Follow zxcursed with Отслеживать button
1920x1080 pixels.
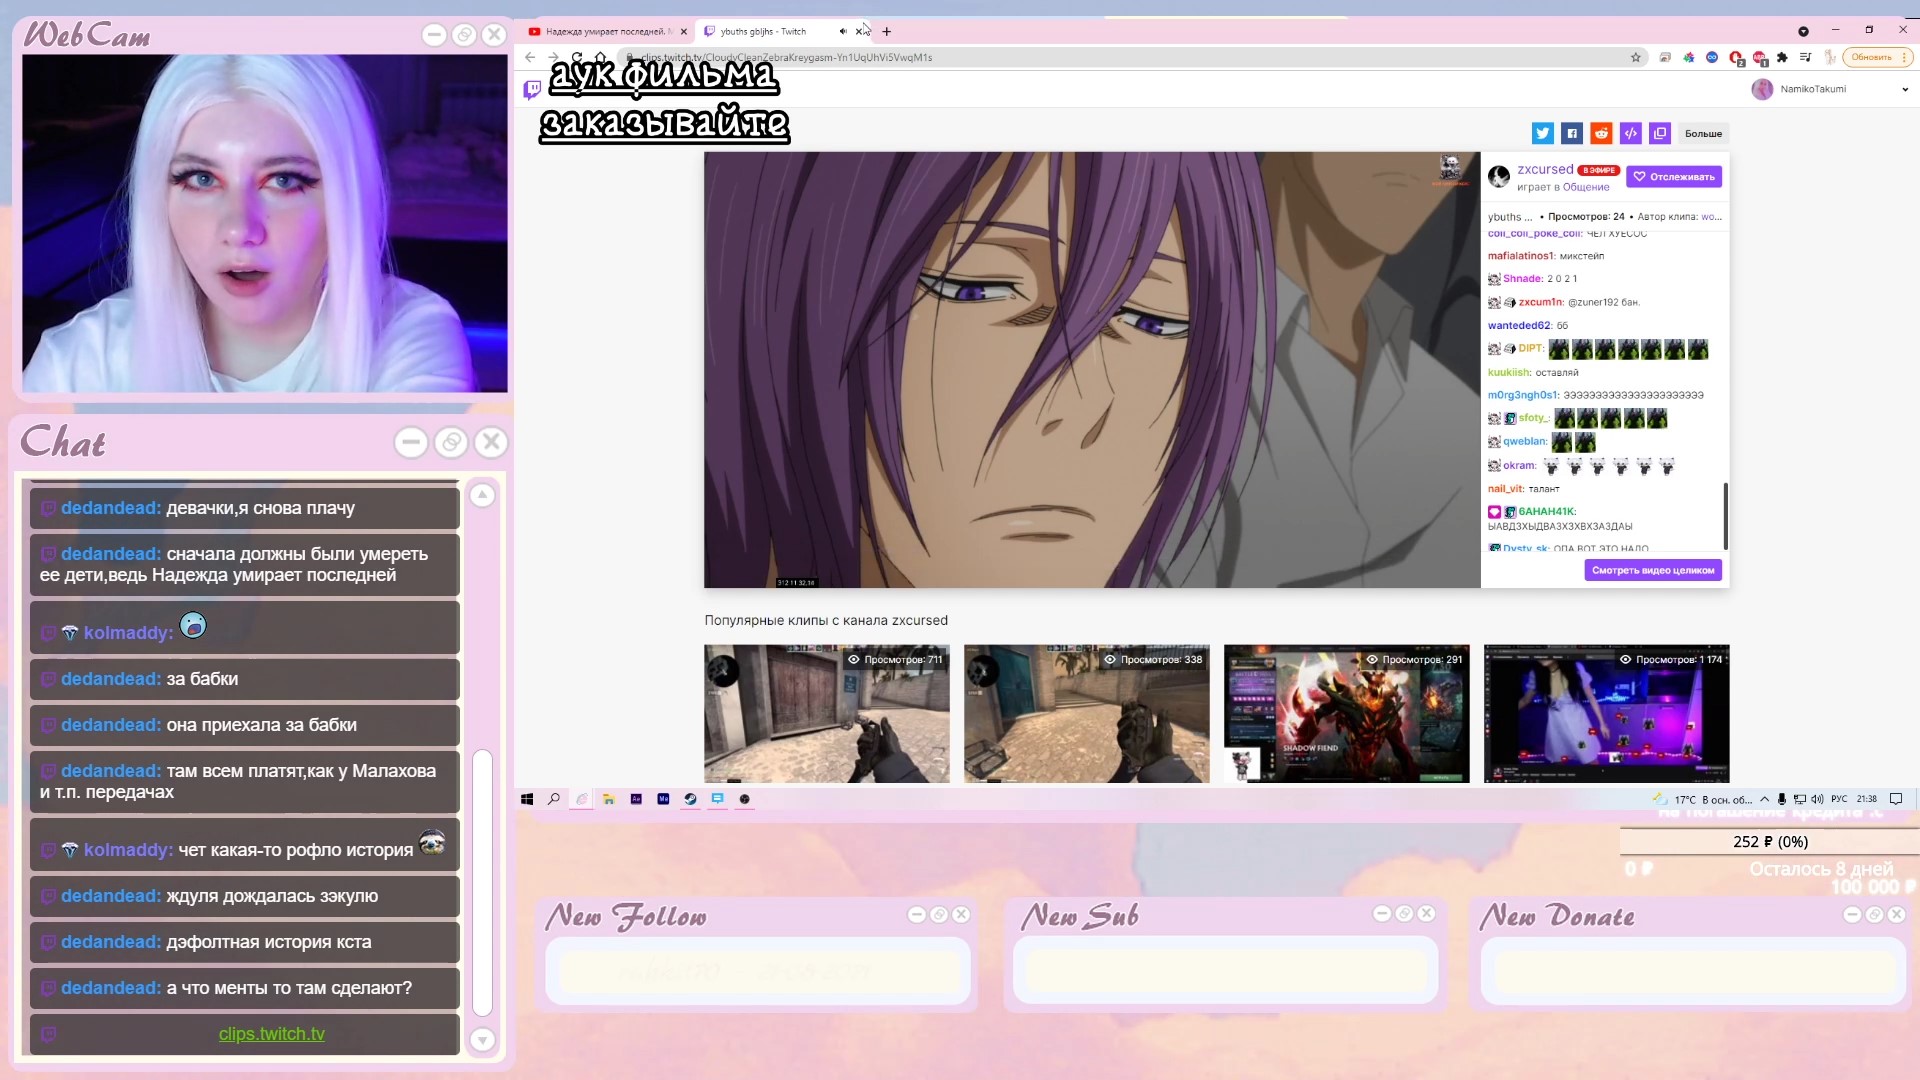tap(1674, 177)
